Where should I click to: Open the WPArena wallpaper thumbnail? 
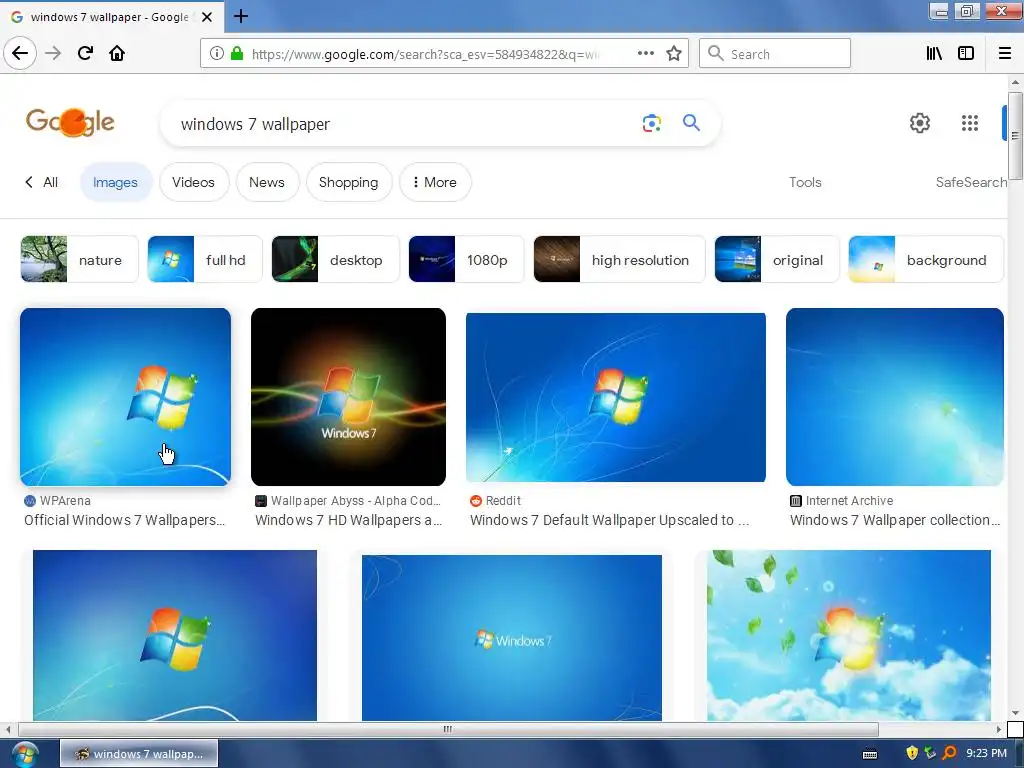125,397
